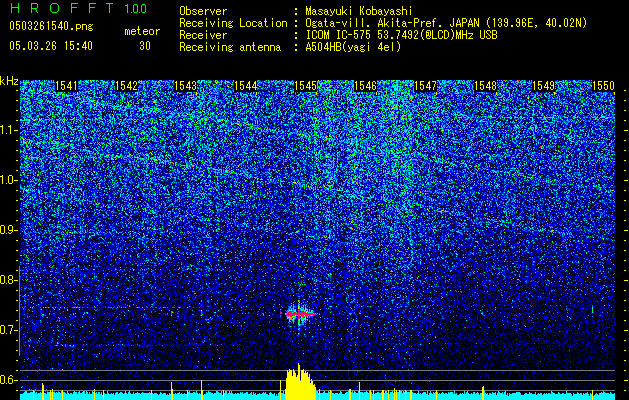Click the large yellow signal peak at the bottom

(300, 382)
